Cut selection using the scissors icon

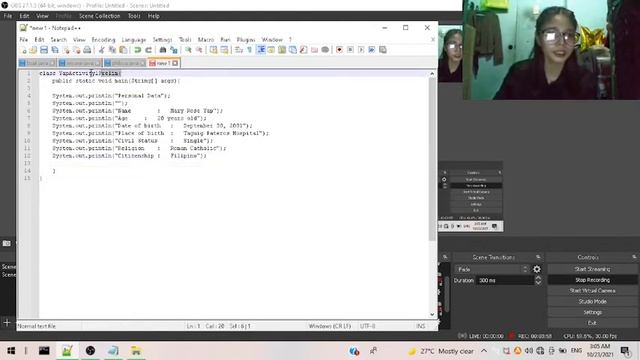[x=101, y=50]
